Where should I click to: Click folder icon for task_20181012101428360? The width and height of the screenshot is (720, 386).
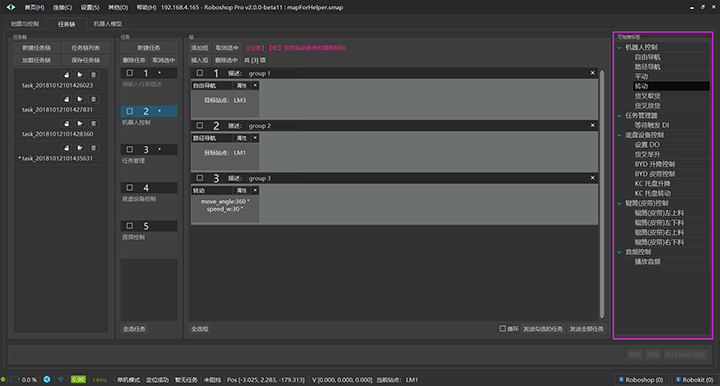click(x=80, y=123)
